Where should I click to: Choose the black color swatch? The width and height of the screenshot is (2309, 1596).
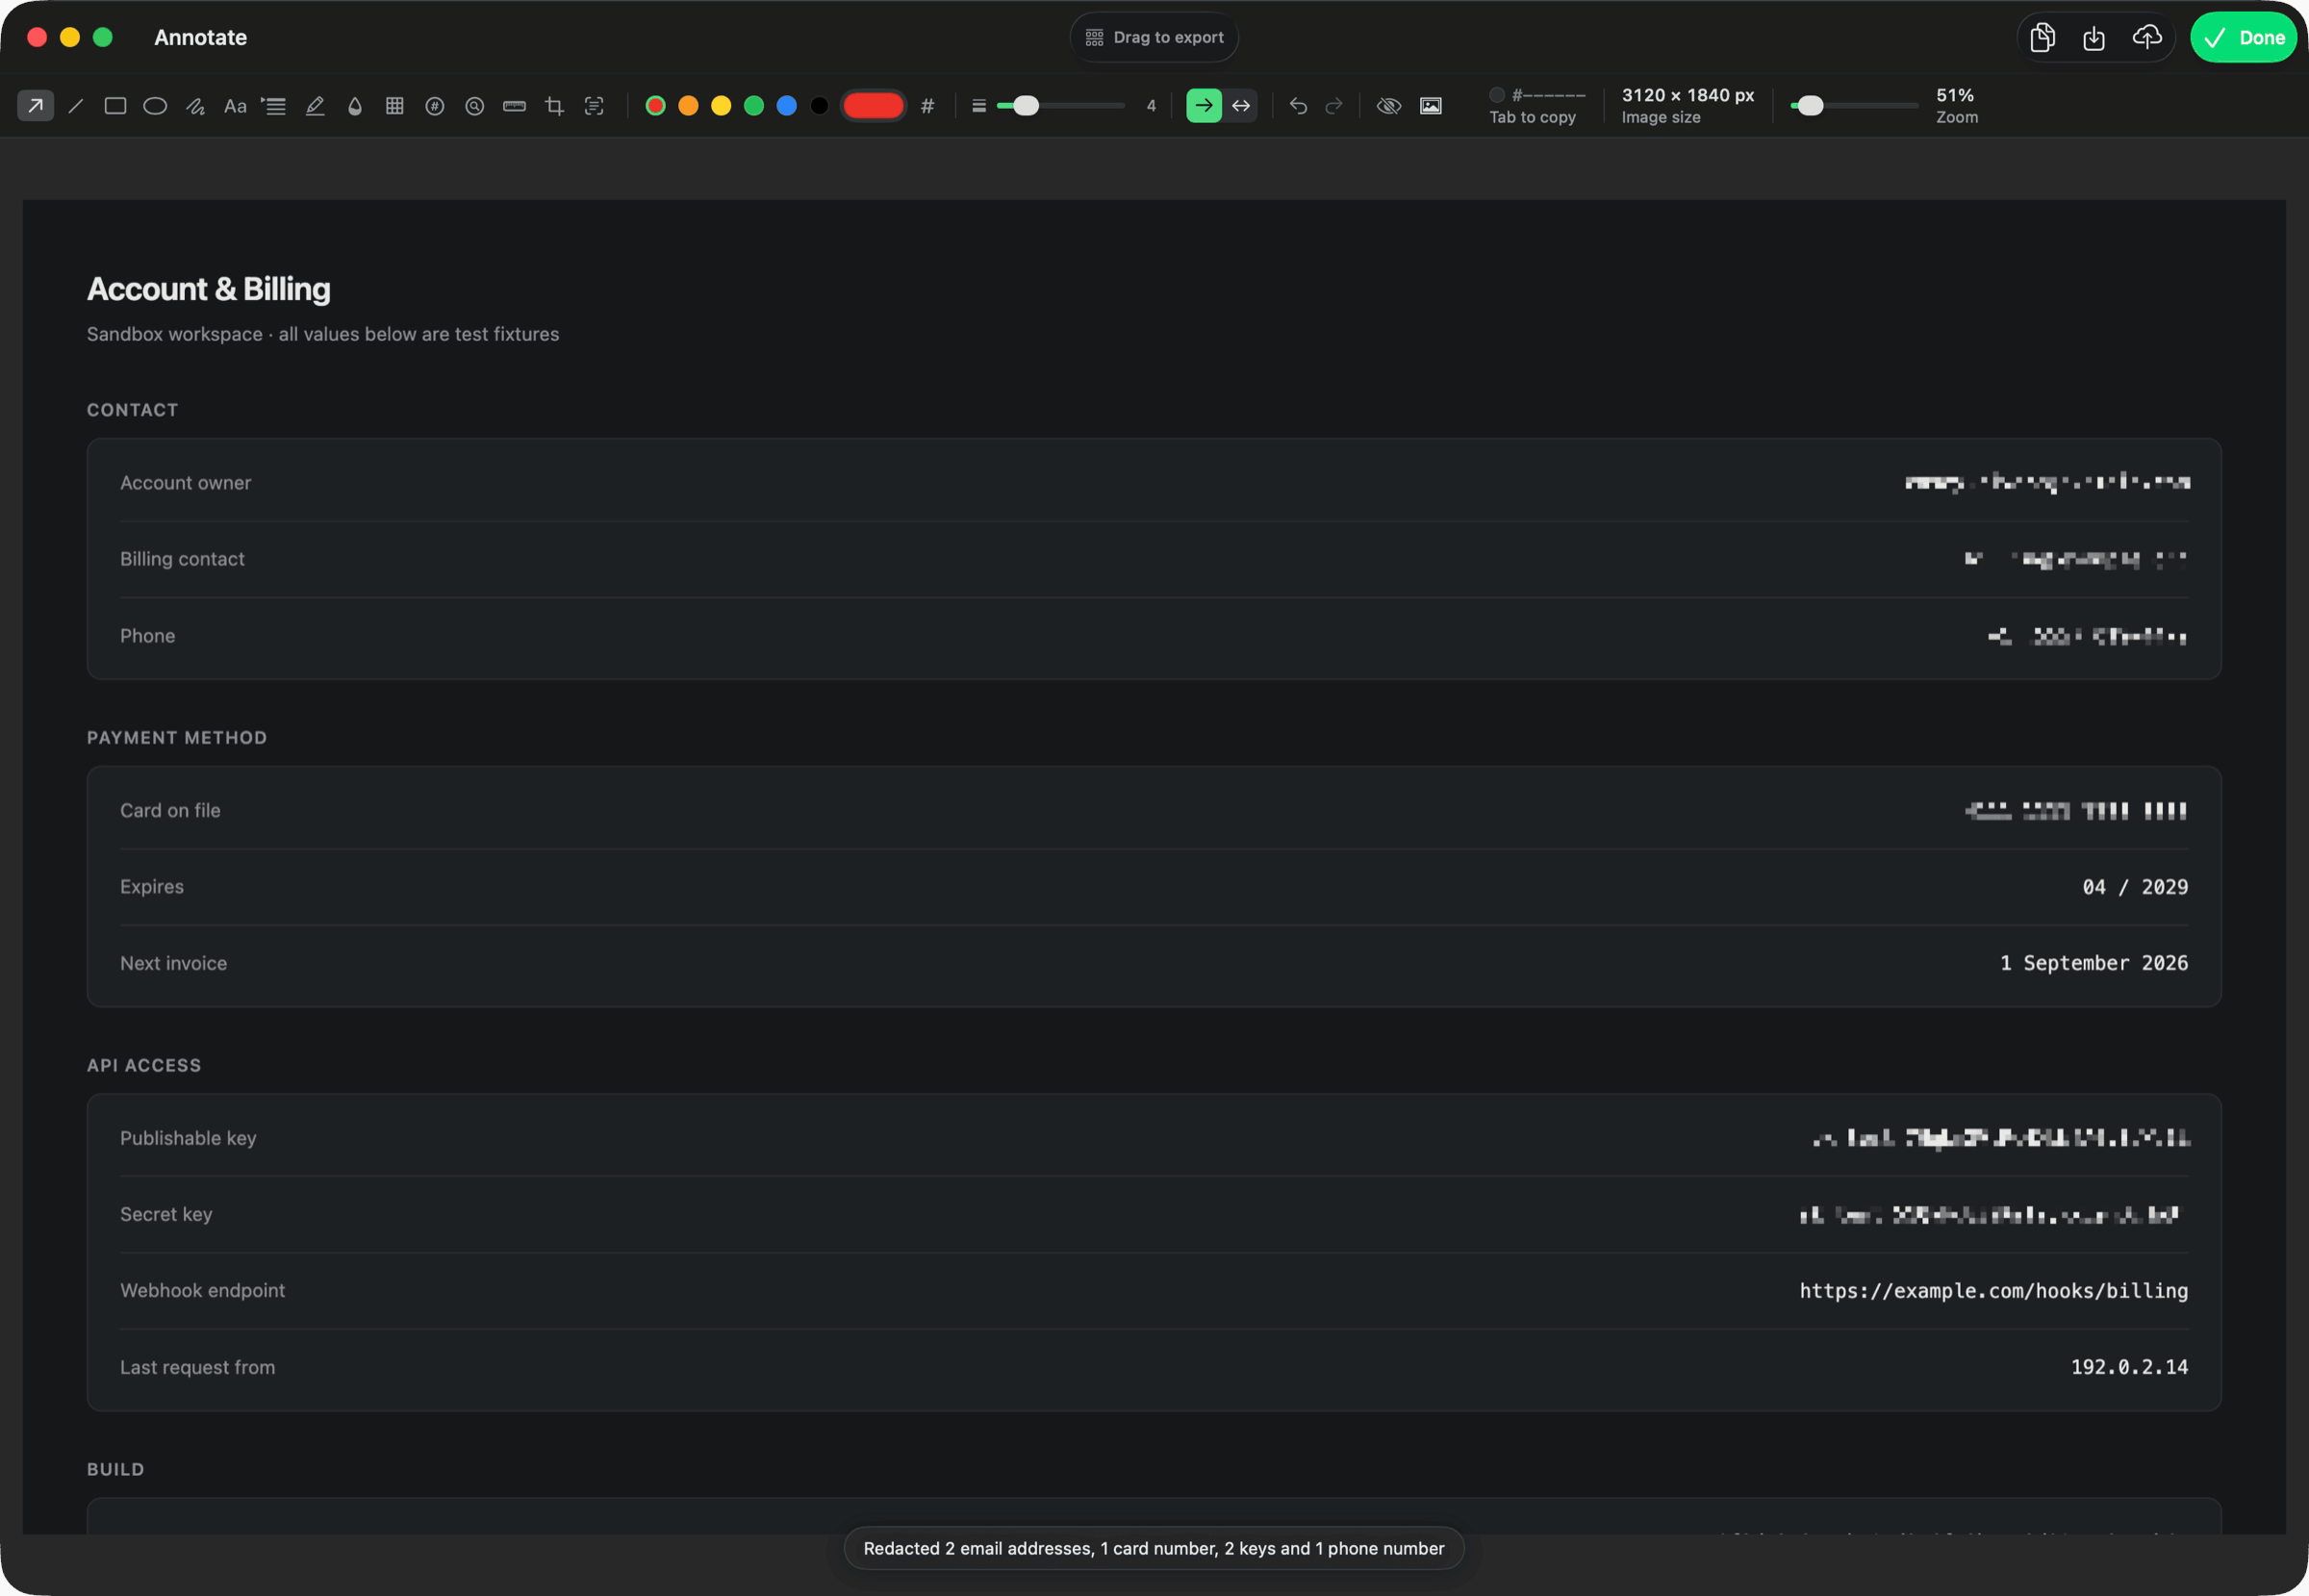[x=820, y=105]
